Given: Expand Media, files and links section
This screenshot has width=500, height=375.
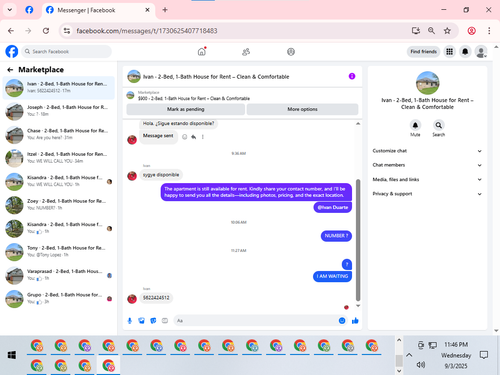Looking at the screenshot, I should pos(427,179).
